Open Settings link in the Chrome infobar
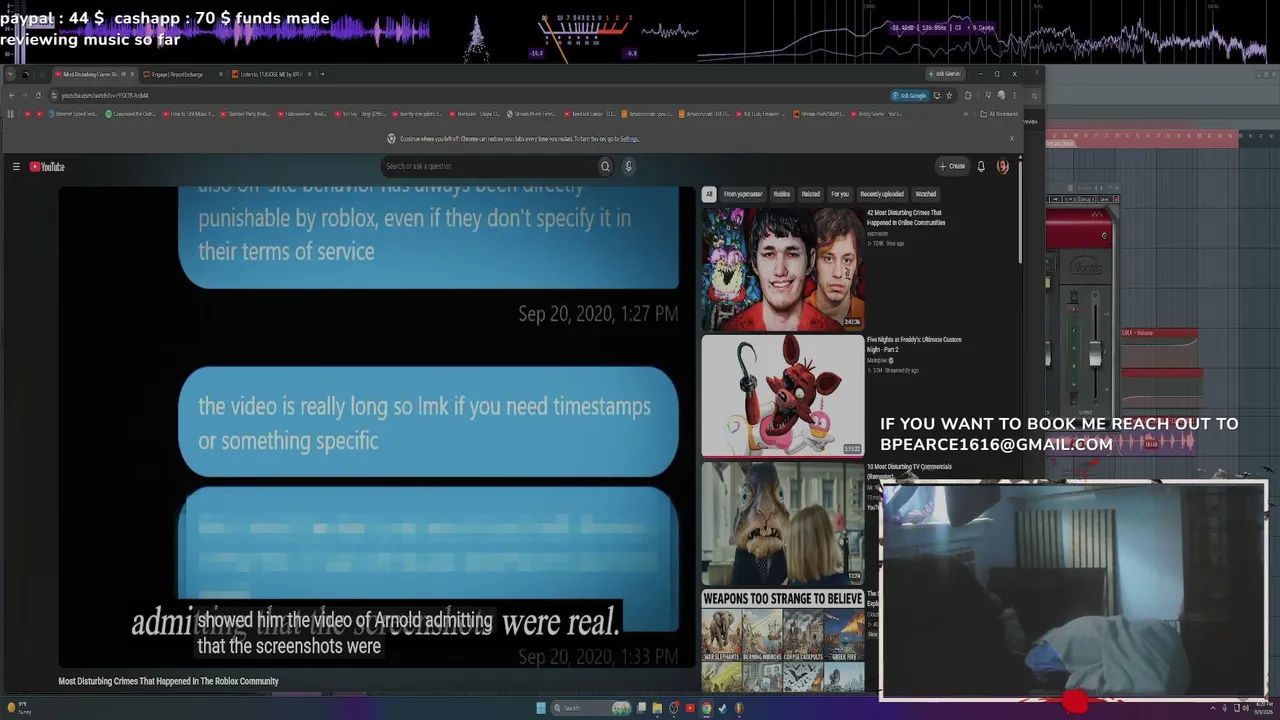Screen dimensions: 1280x720 pyautogui.click(x=629, y=139)
